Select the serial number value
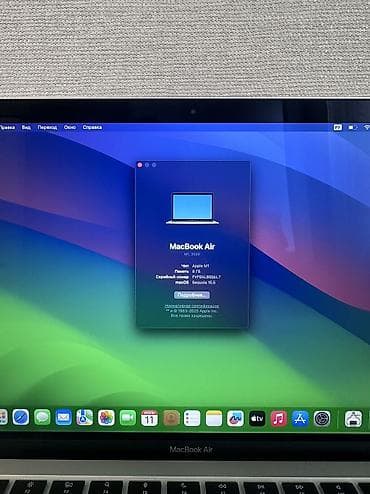Image resolution: width=370 pixels, height=494 pixels. point(206,277)
